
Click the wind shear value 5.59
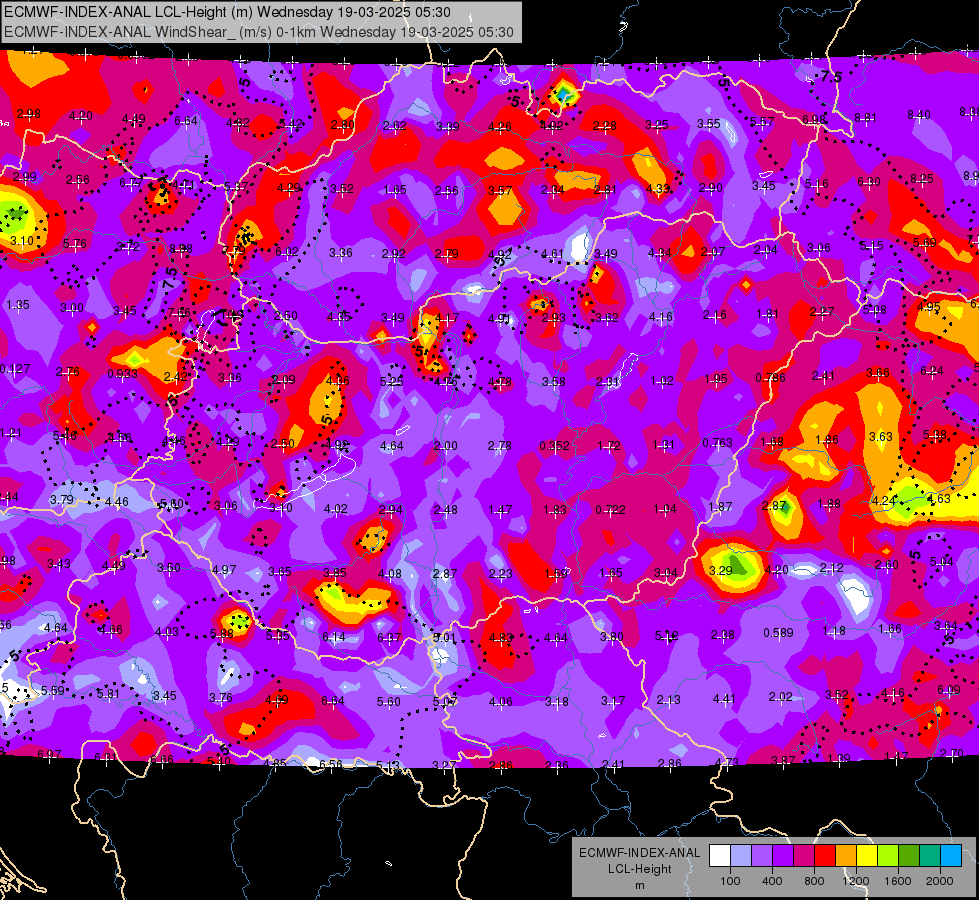52,690
